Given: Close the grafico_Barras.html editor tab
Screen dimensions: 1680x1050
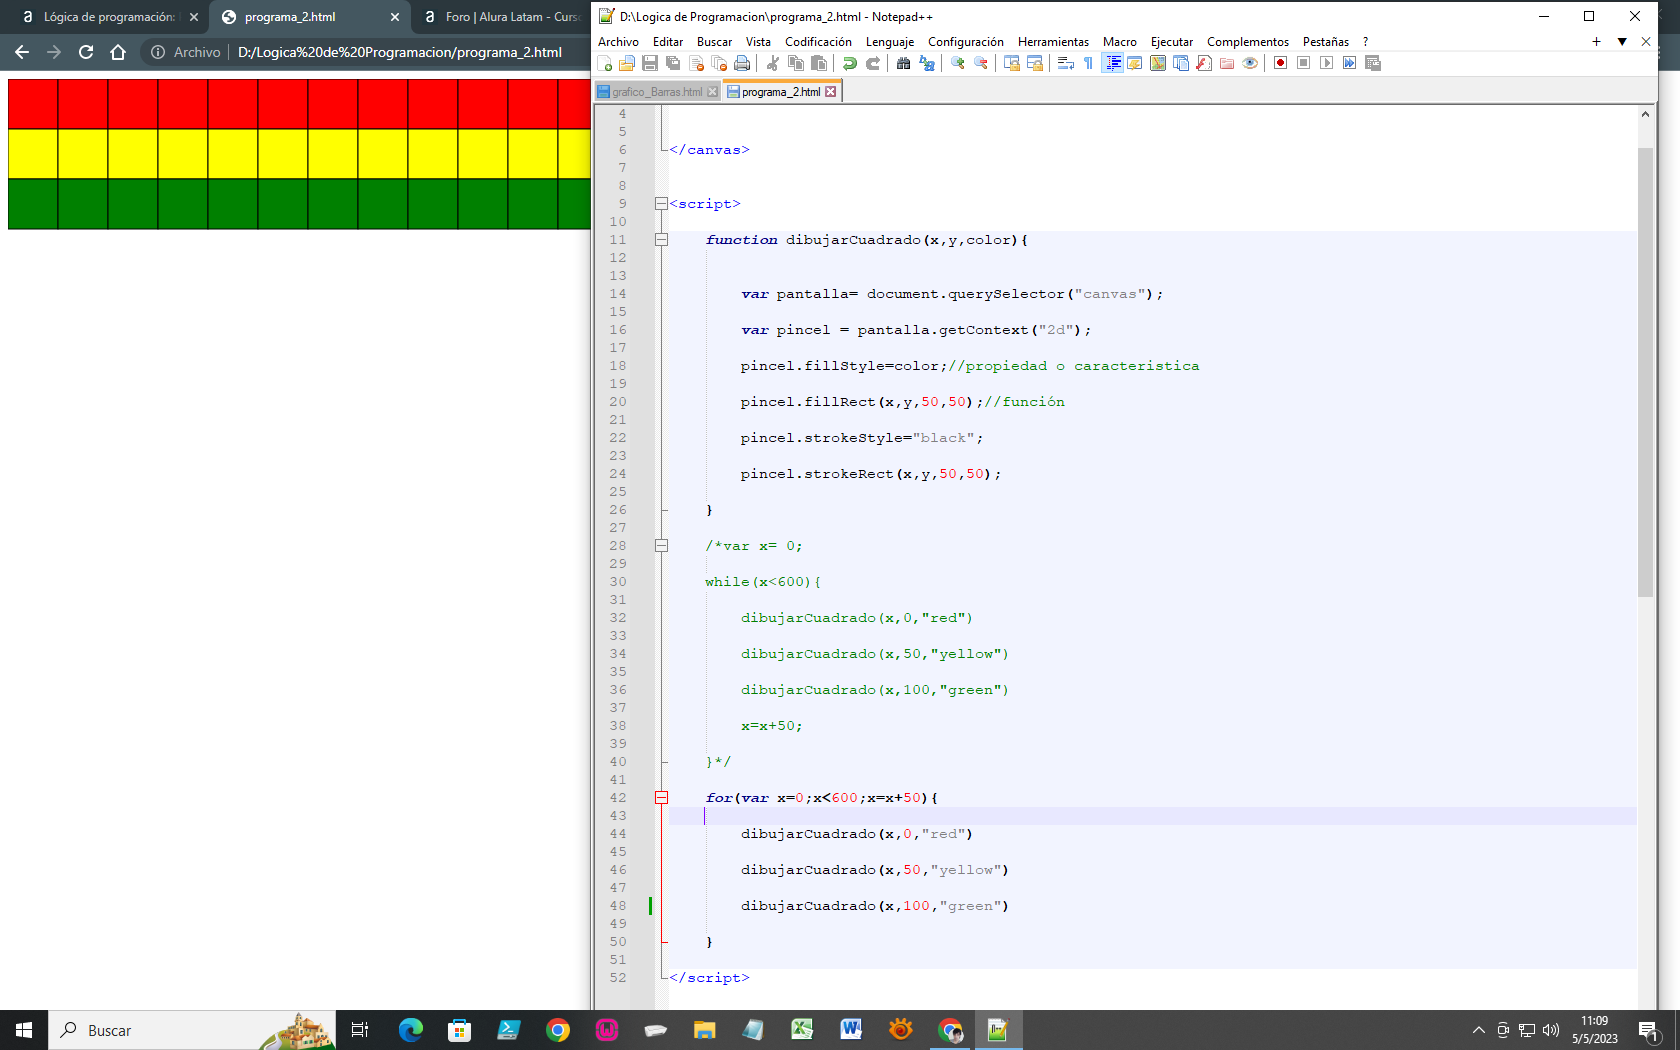Looking at the screenshot, I should (x=712, y=92).
